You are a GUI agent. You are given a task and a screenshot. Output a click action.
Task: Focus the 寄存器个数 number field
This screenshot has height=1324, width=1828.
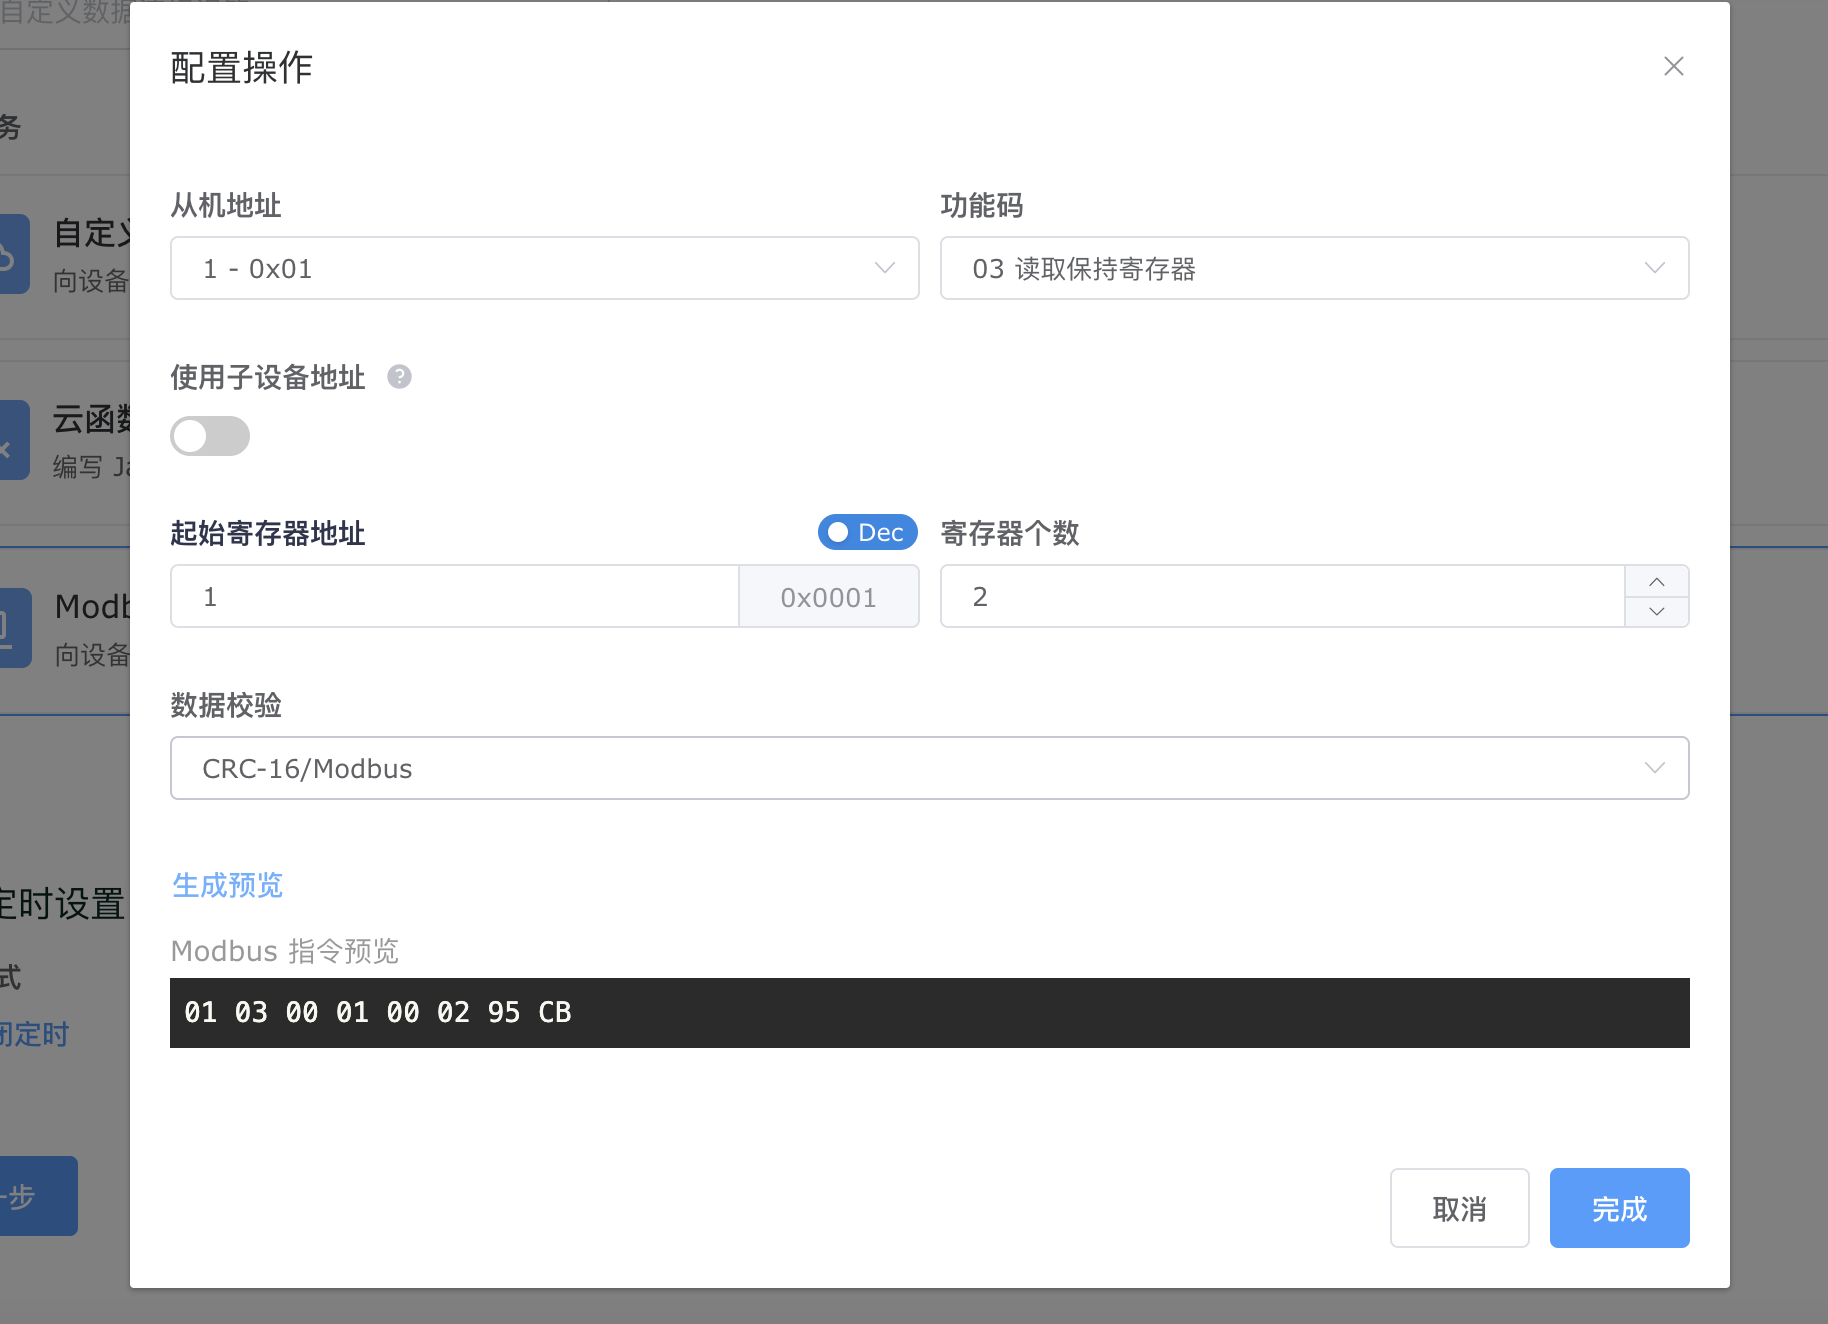coord(1283,596)
